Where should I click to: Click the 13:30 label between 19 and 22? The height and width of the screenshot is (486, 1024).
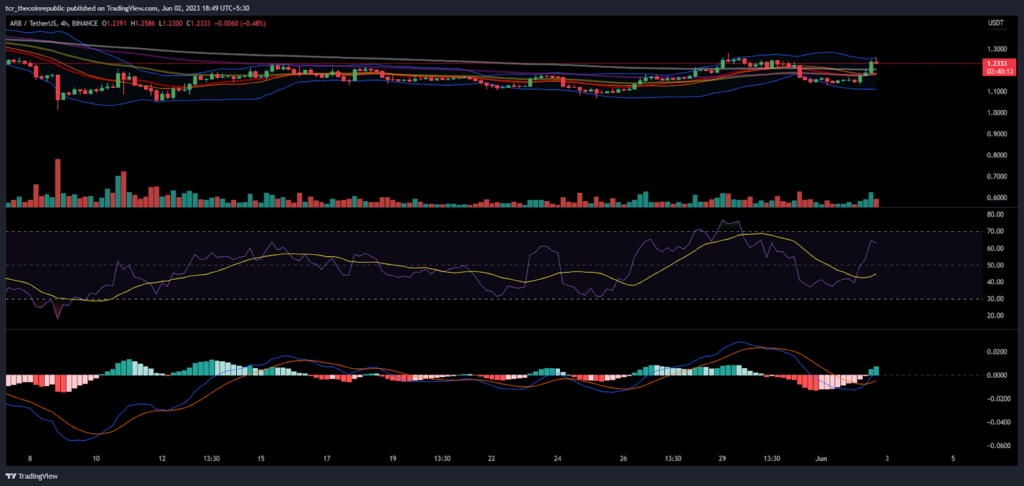pyautogui.click(x=441, y=459)
